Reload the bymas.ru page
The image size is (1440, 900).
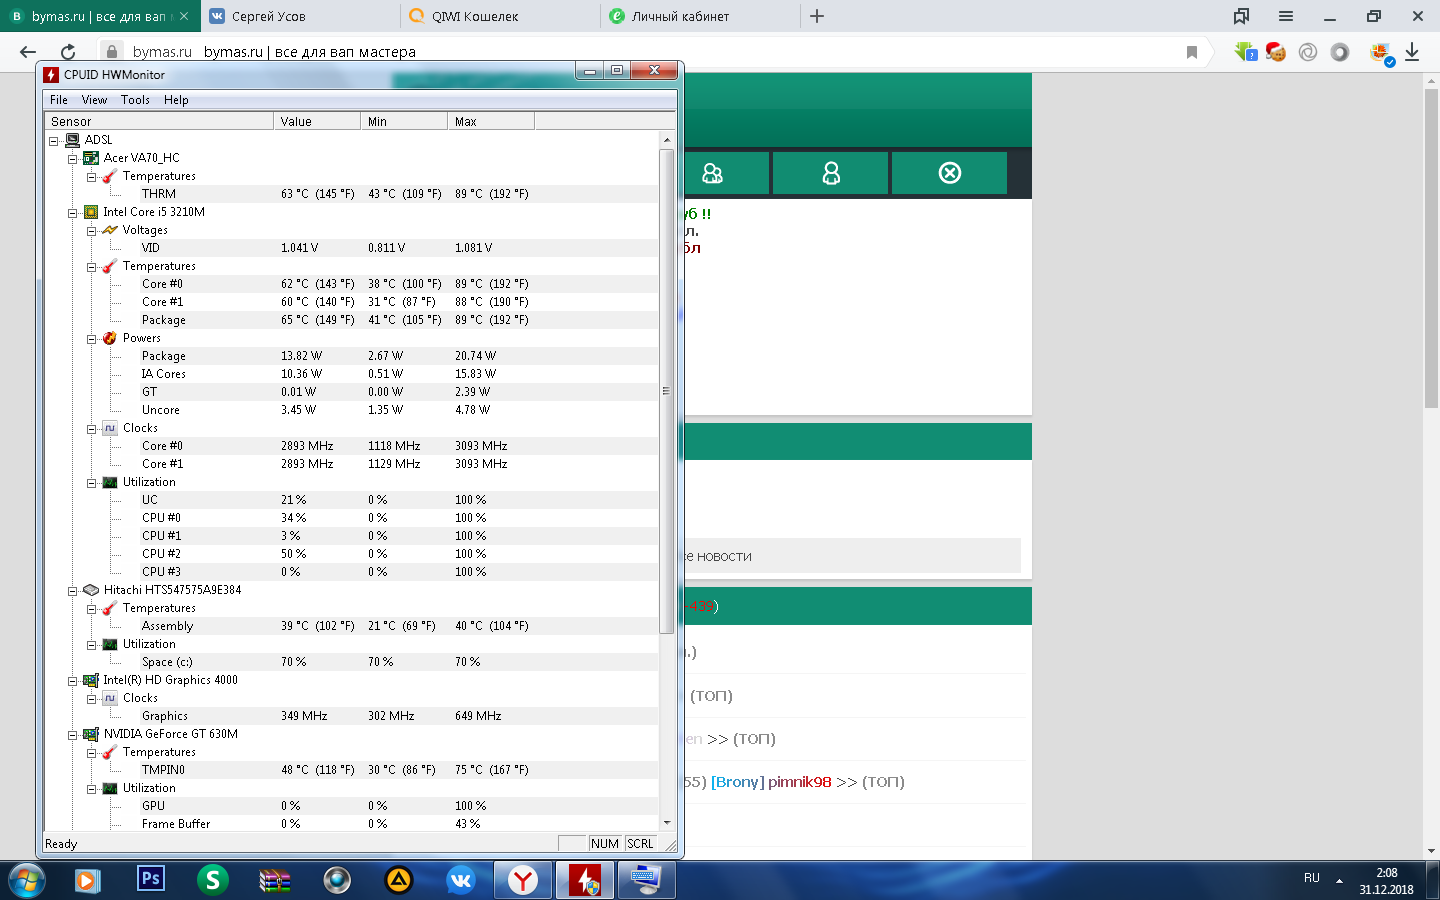coord(68,52)
